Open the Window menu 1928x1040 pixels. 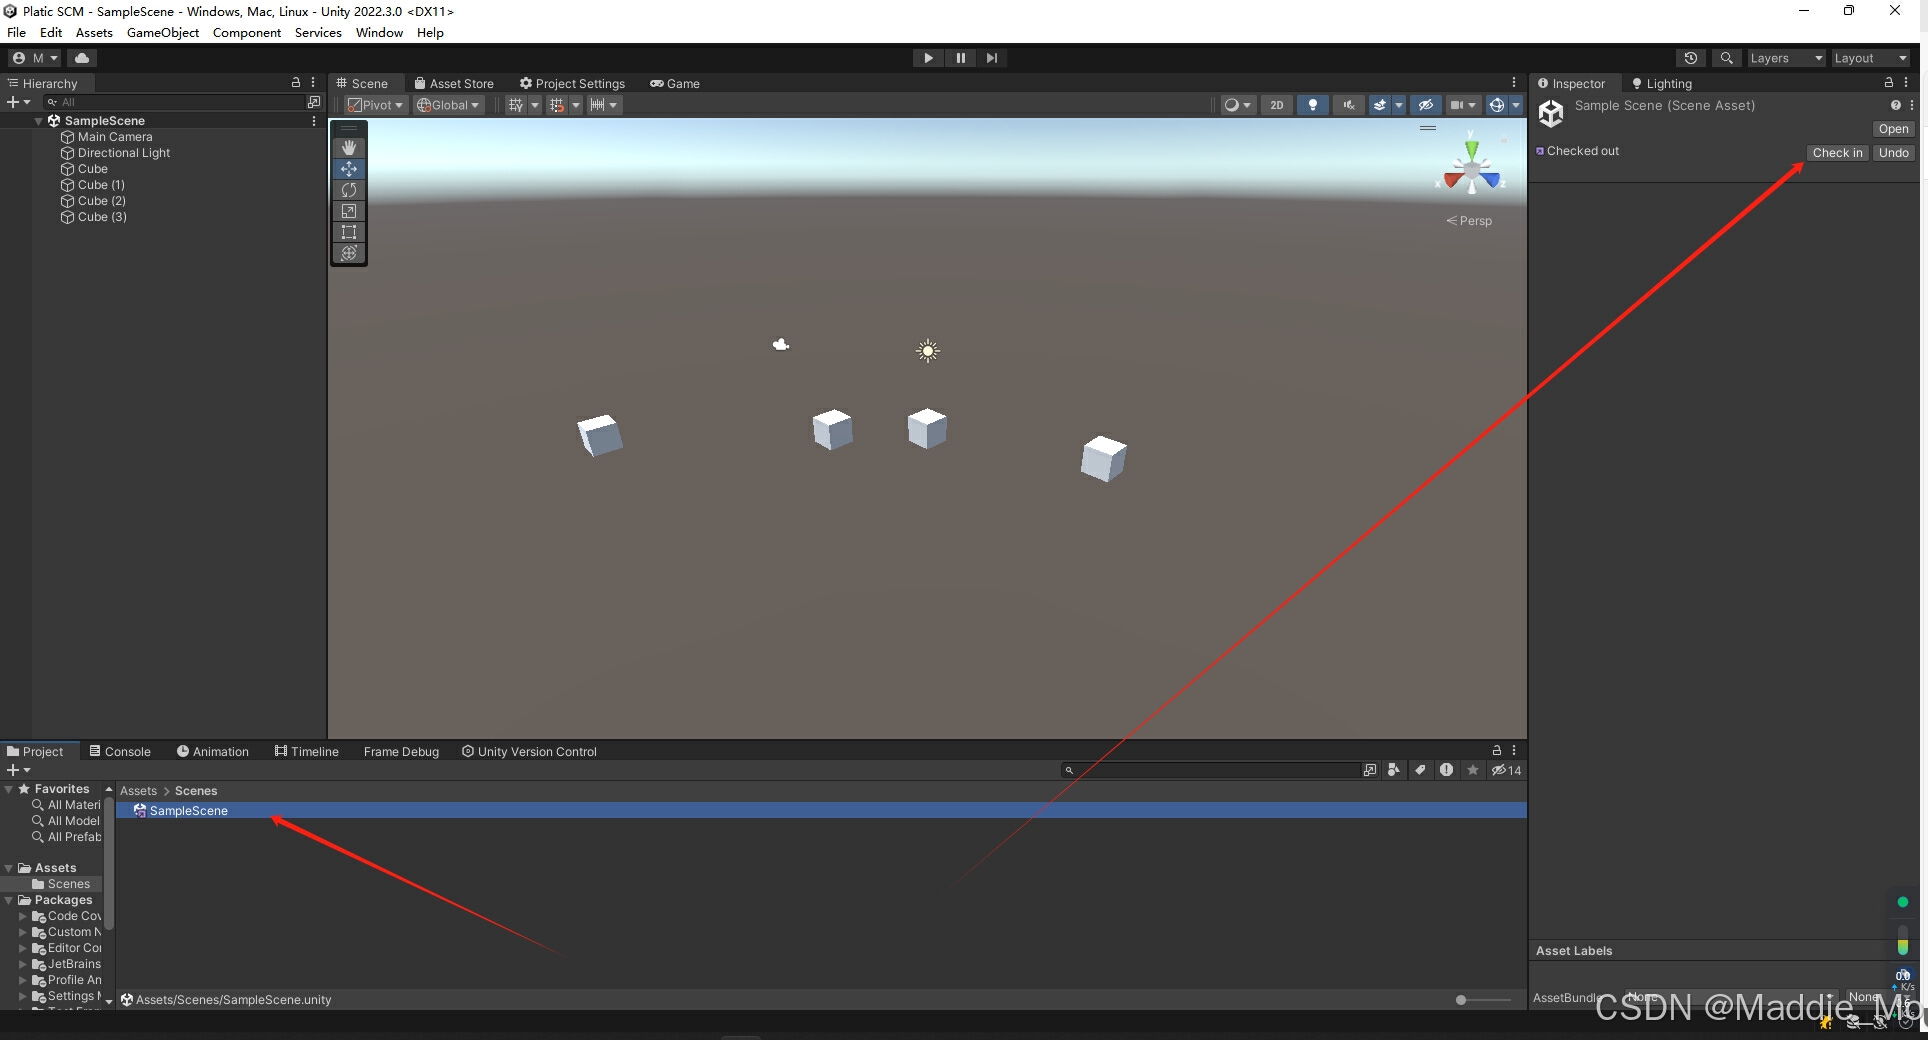(x=379, y=33)
